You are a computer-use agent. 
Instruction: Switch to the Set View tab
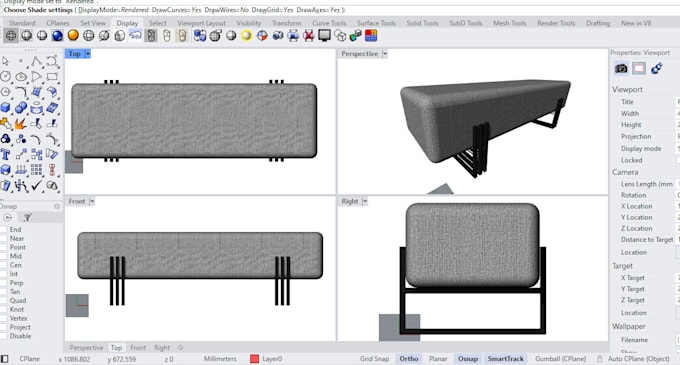tap(93, 23)
